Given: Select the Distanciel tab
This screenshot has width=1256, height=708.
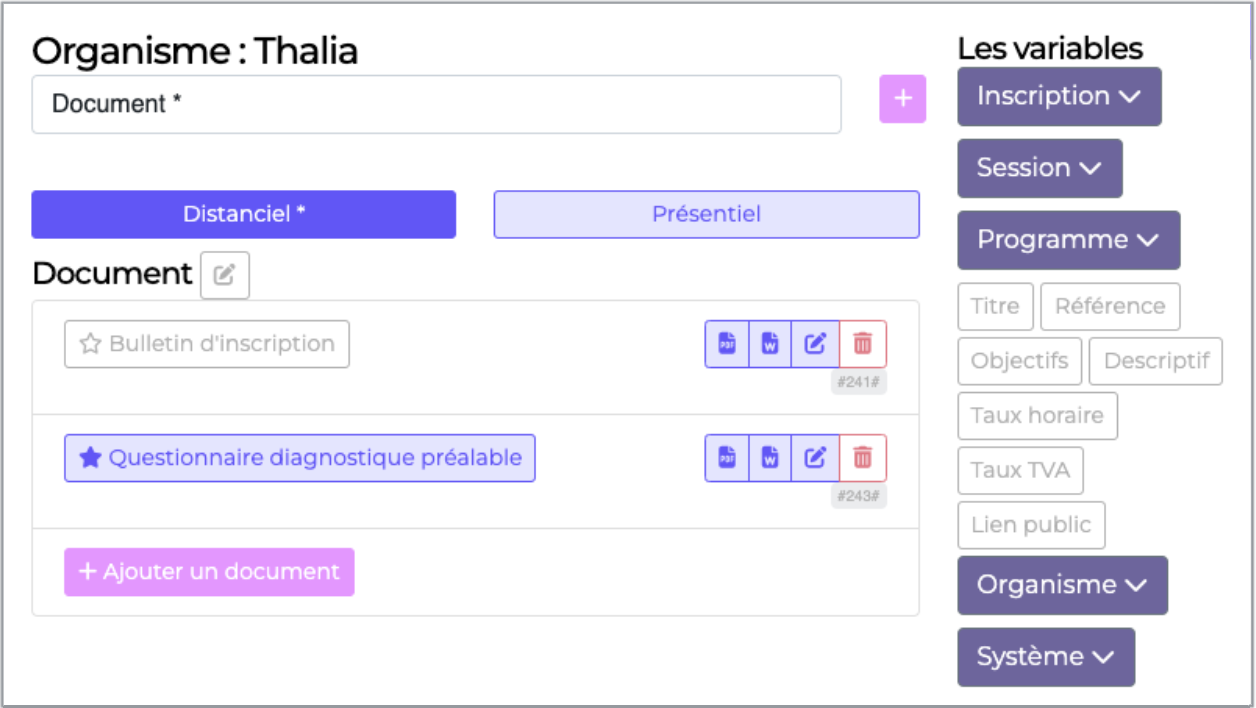Looking at the screenshot, I should coord(243,214).
